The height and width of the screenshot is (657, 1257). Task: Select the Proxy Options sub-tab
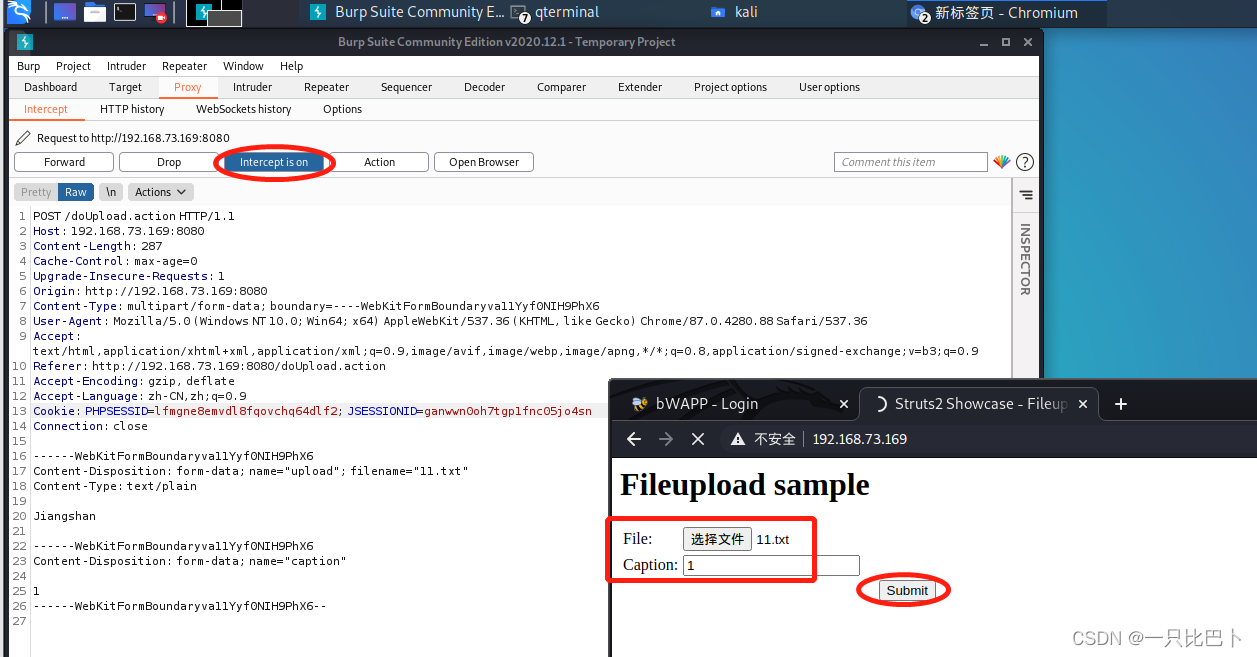[342, 109]
